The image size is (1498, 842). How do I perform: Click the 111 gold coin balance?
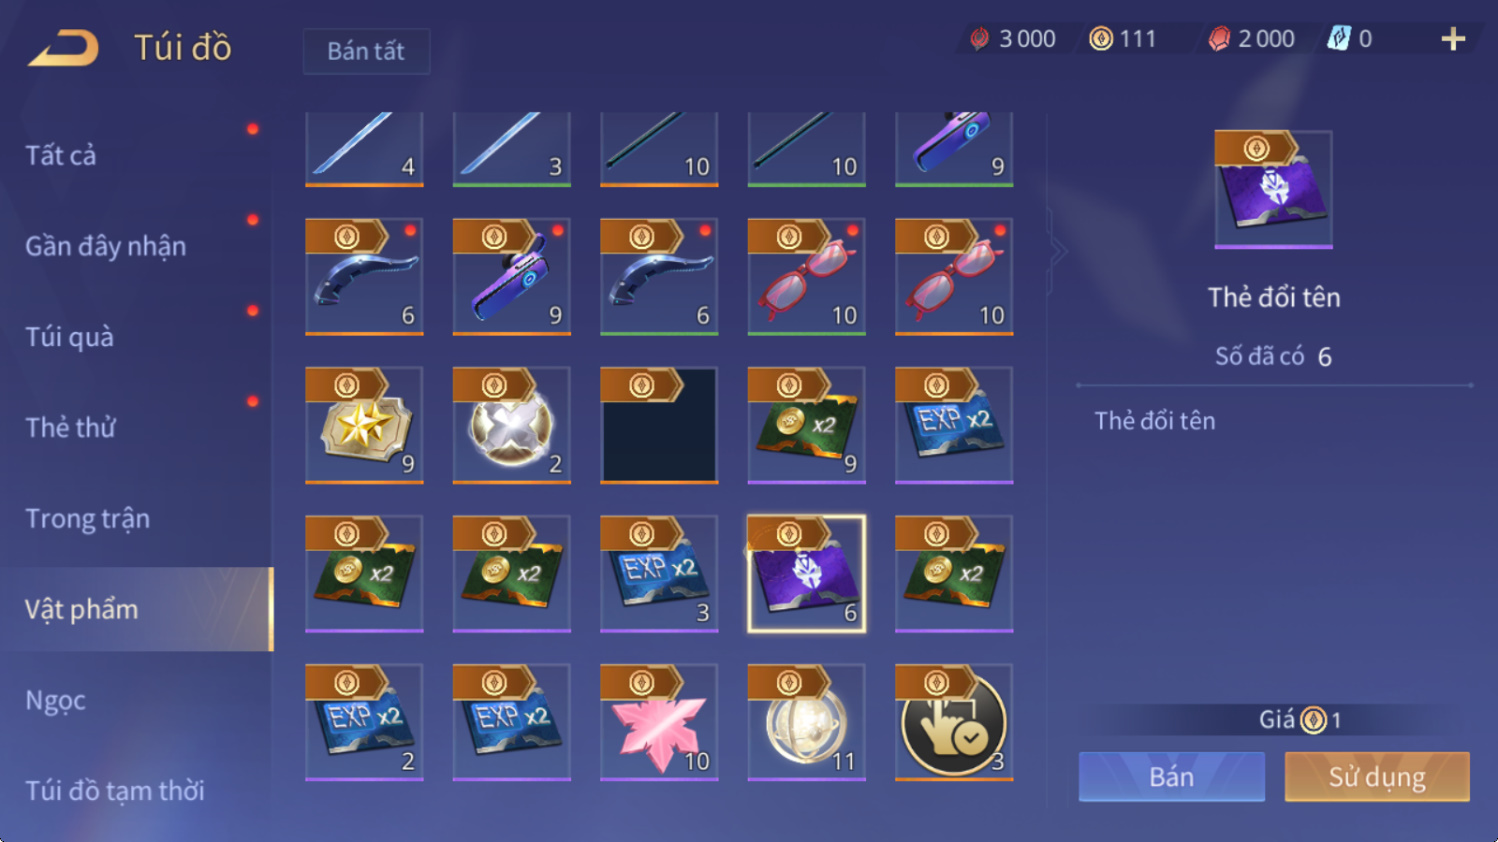click(1123, 39)
